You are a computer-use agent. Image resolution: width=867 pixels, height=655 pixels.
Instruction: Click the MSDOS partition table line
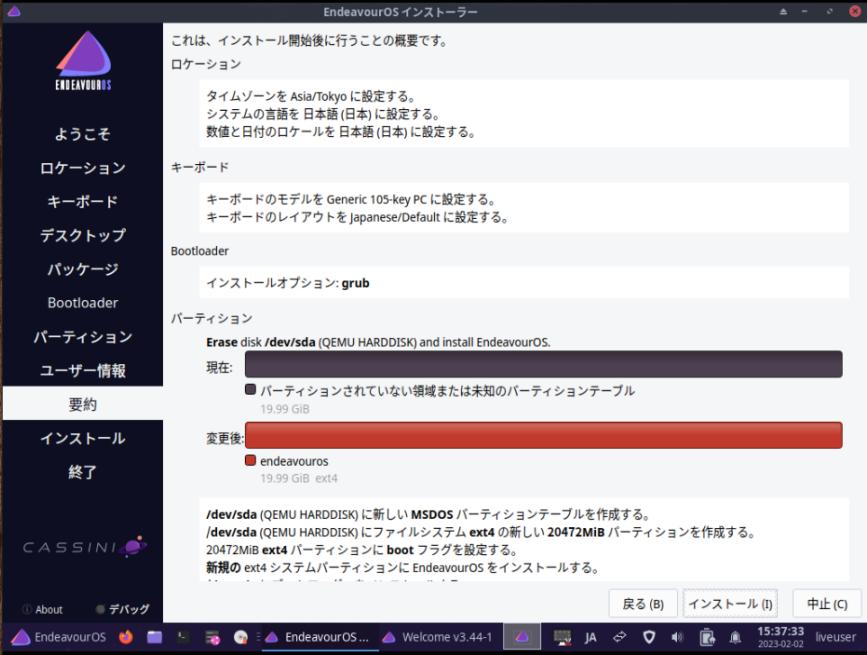coord(427,515)
